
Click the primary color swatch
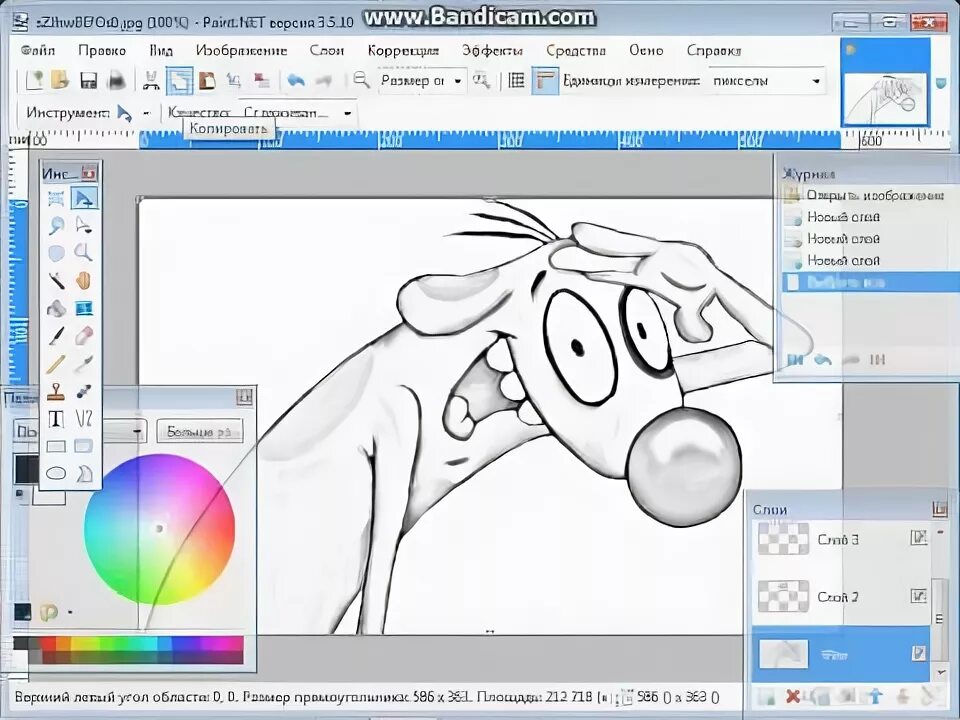(x=27, y=470)
